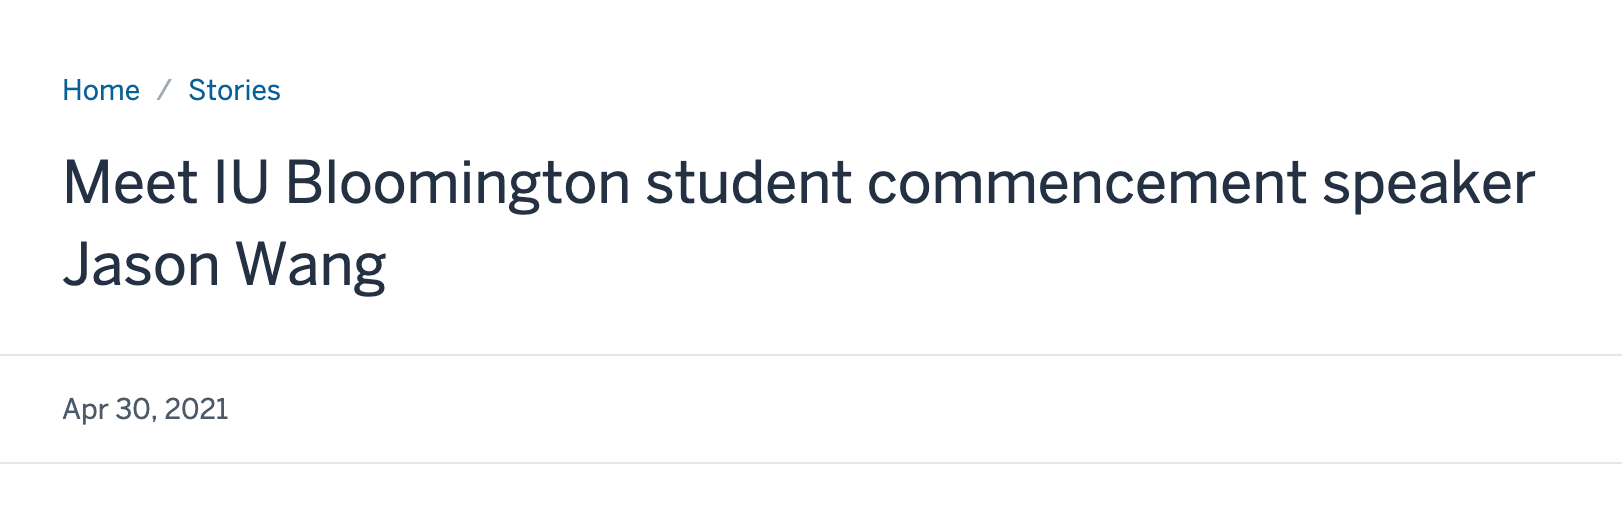1622x522 pixels.
Task: Click the slash separator between breadcrumbs
Action: (164, 90)
